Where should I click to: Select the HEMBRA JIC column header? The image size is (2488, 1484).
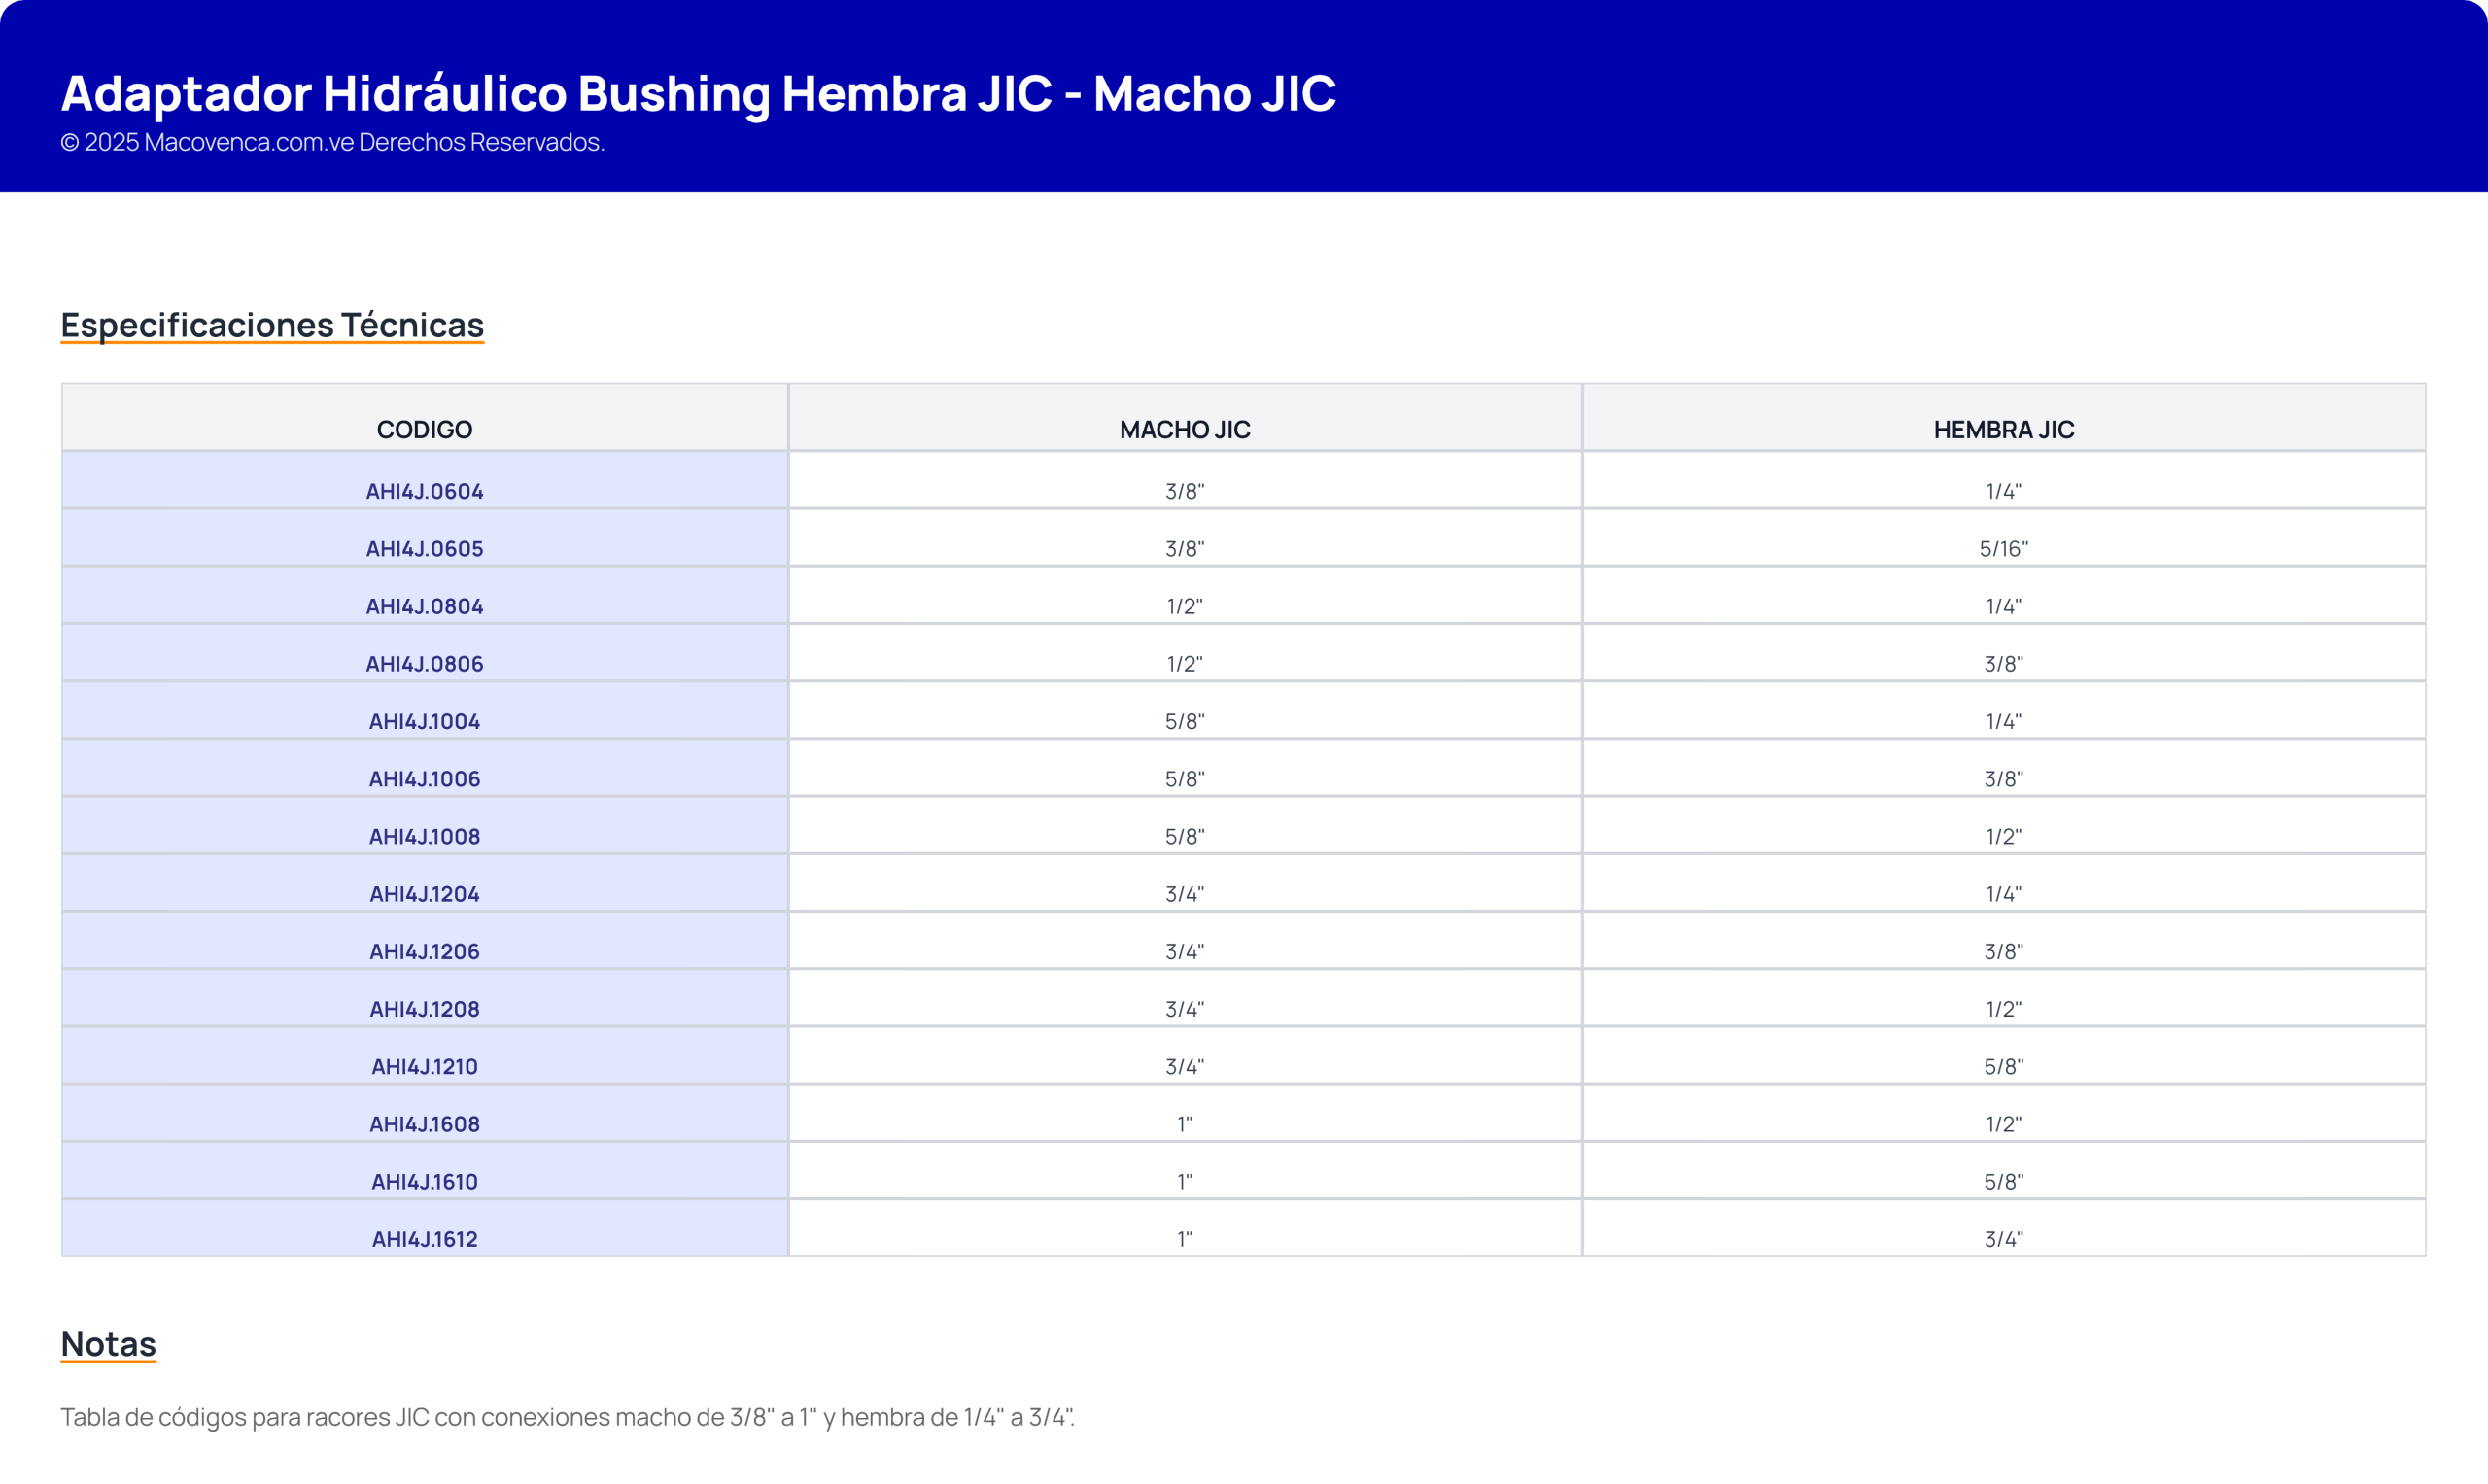[2003, 429]
